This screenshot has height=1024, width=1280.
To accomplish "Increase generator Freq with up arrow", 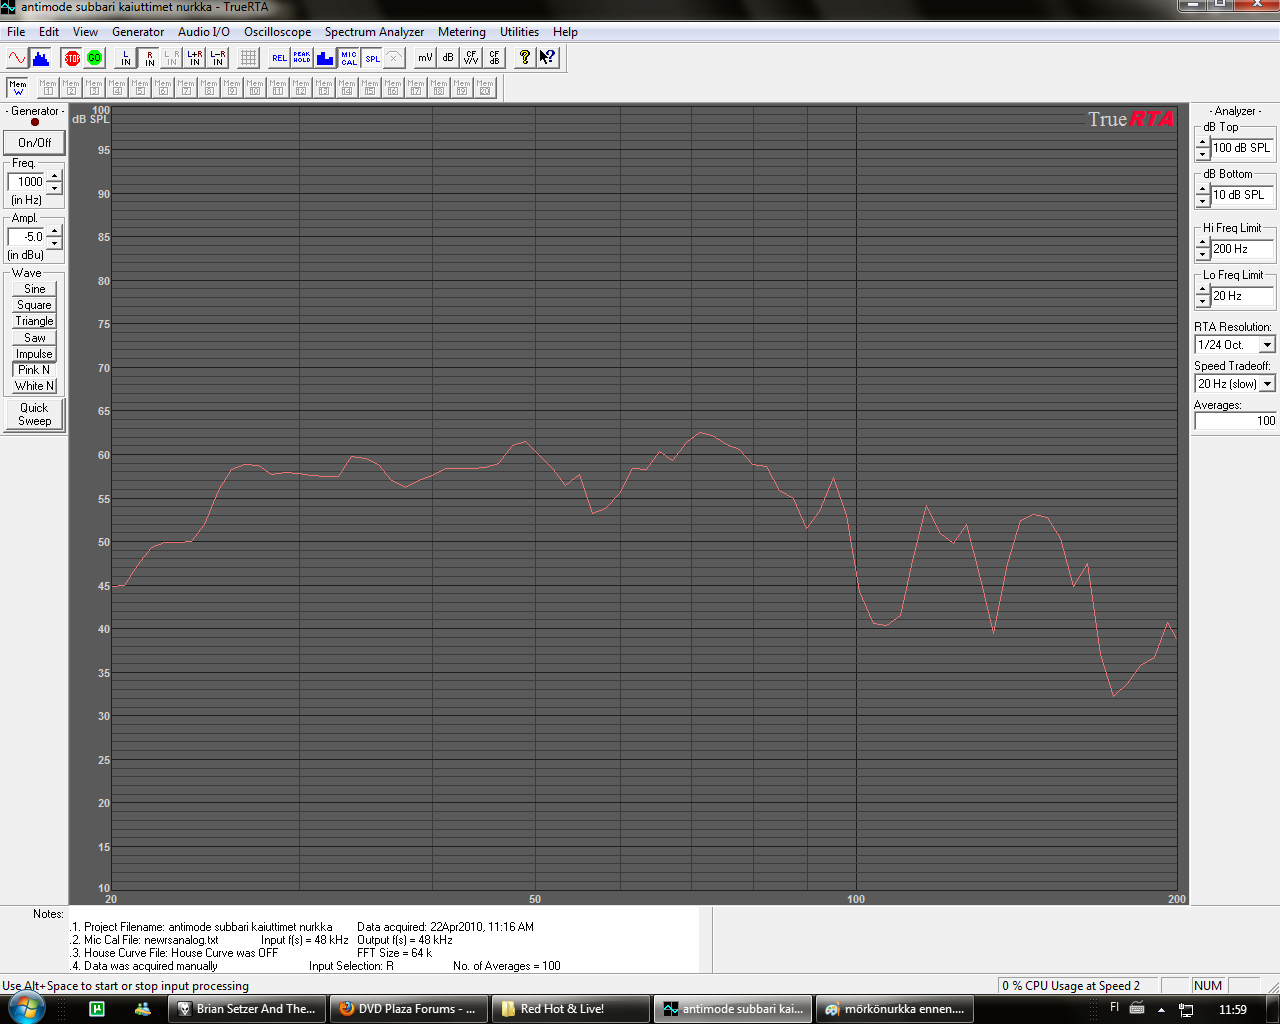I will point(55,176).
